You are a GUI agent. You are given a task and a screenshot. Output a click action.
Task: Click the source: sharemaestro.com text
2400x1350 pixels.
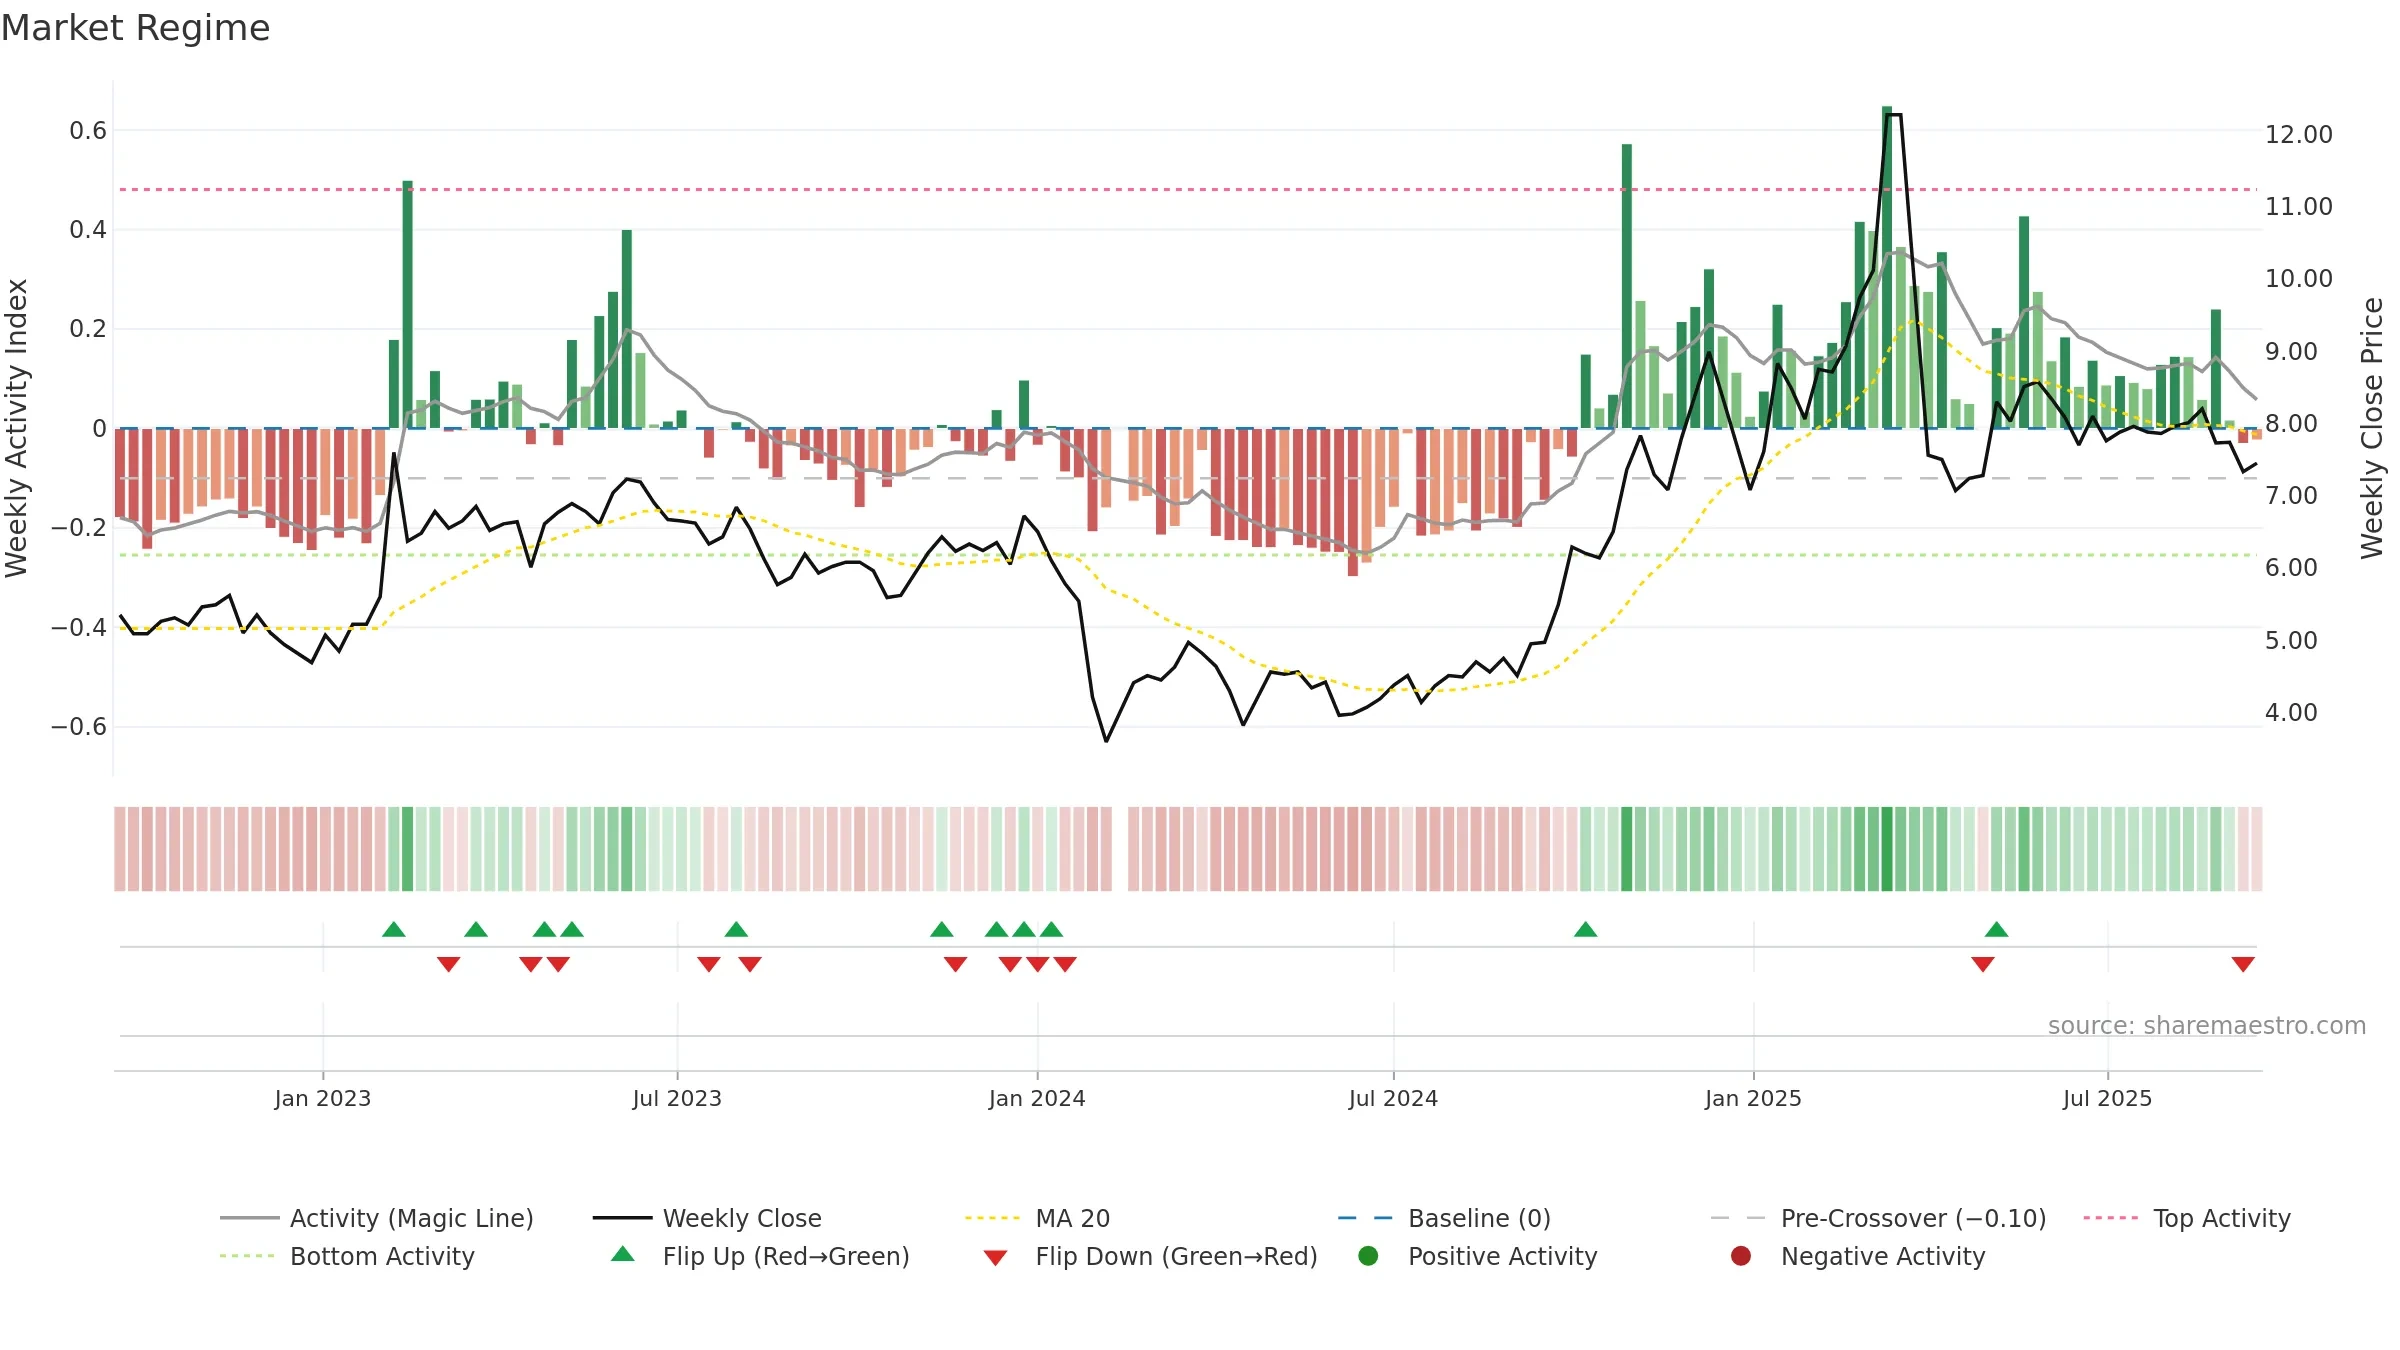2207,1025
